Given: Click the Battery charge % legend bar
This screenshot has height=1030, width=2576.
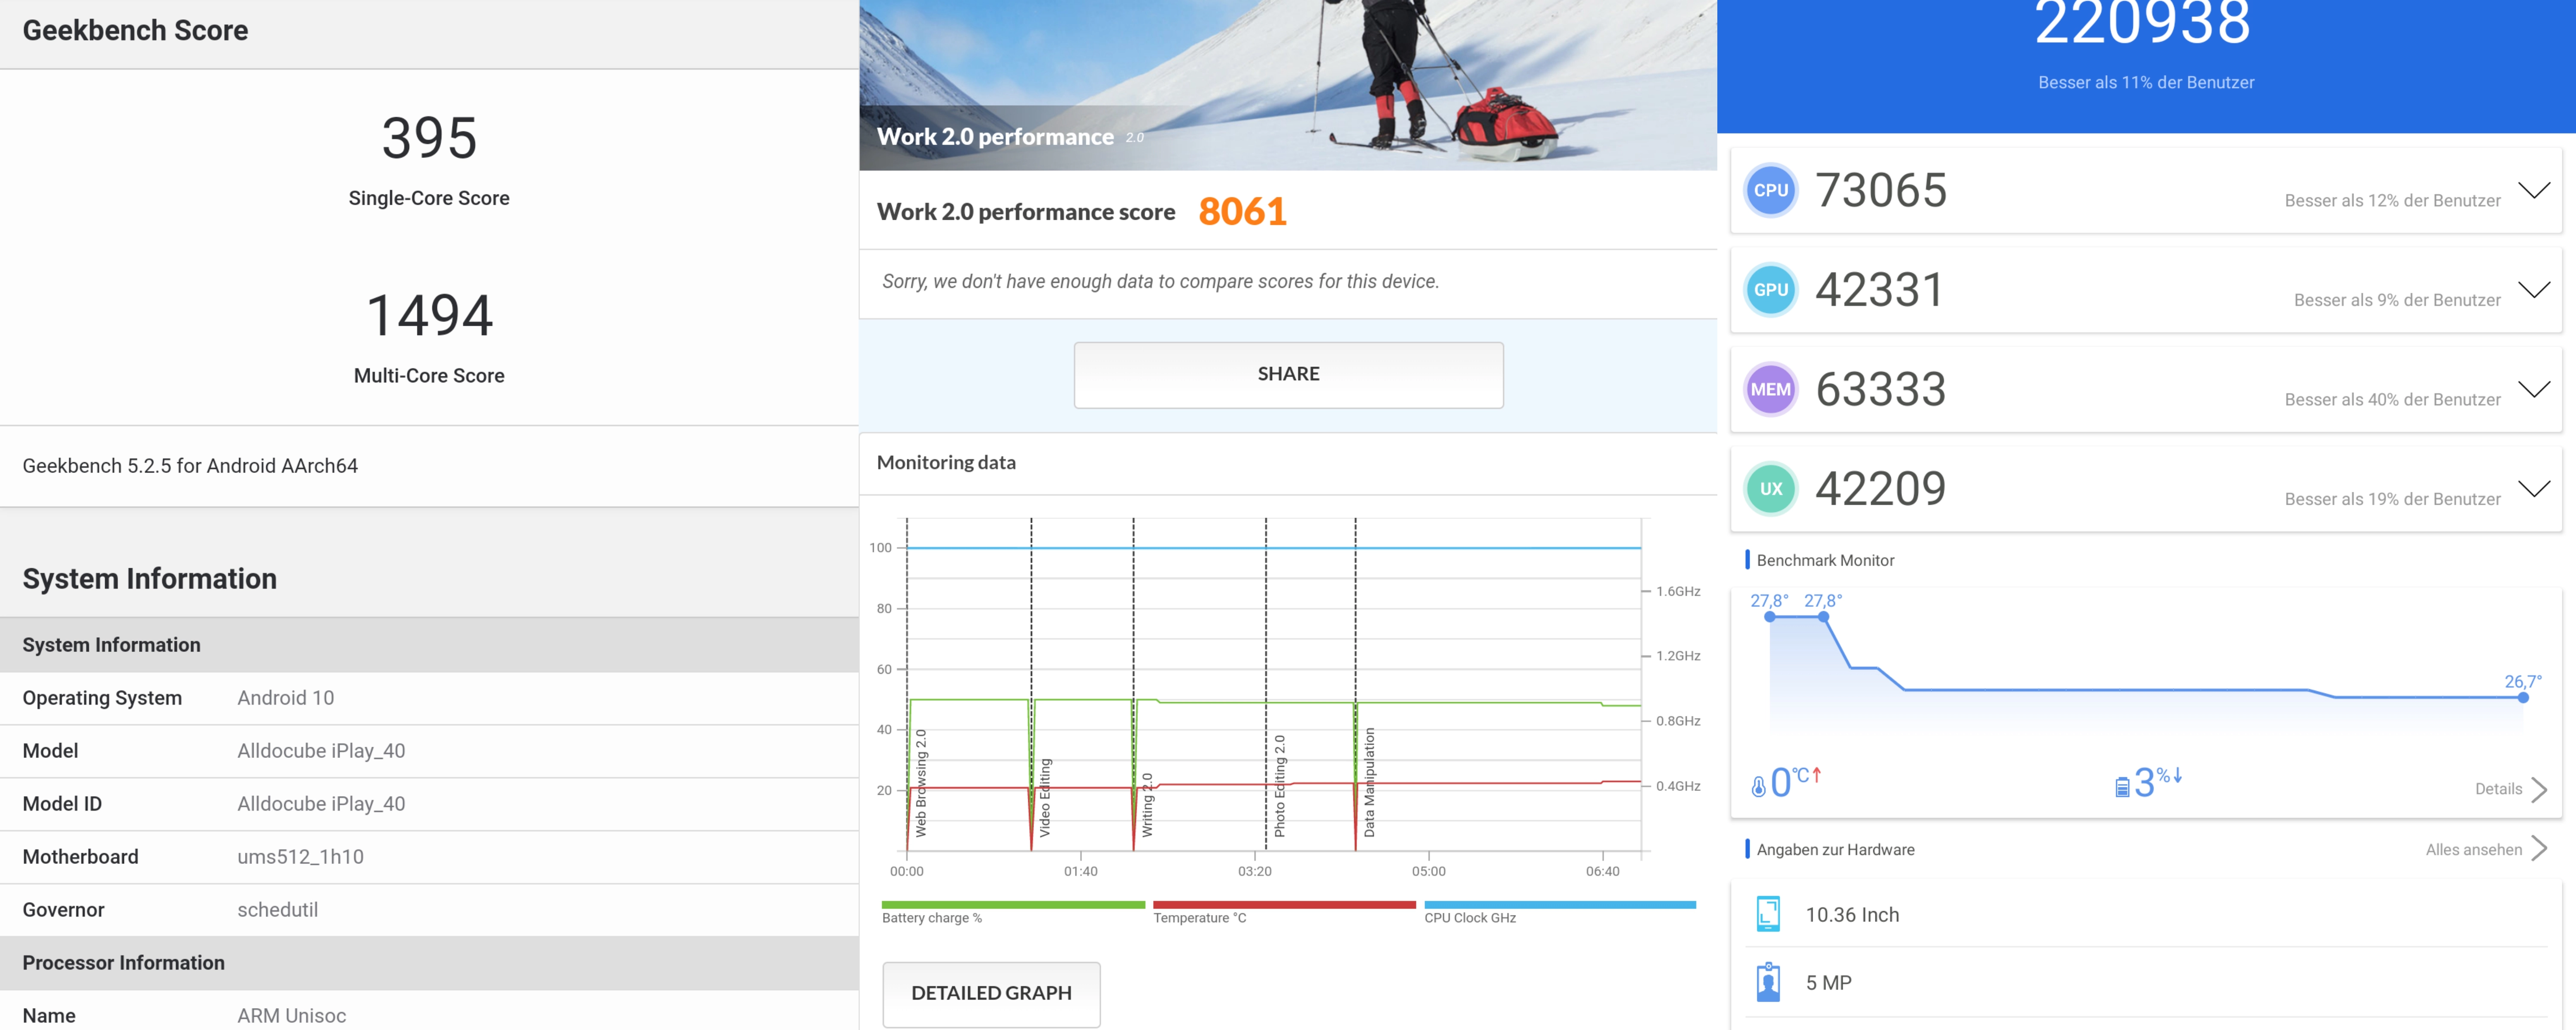Looking at the screenshot, I should click(1013, 905).
